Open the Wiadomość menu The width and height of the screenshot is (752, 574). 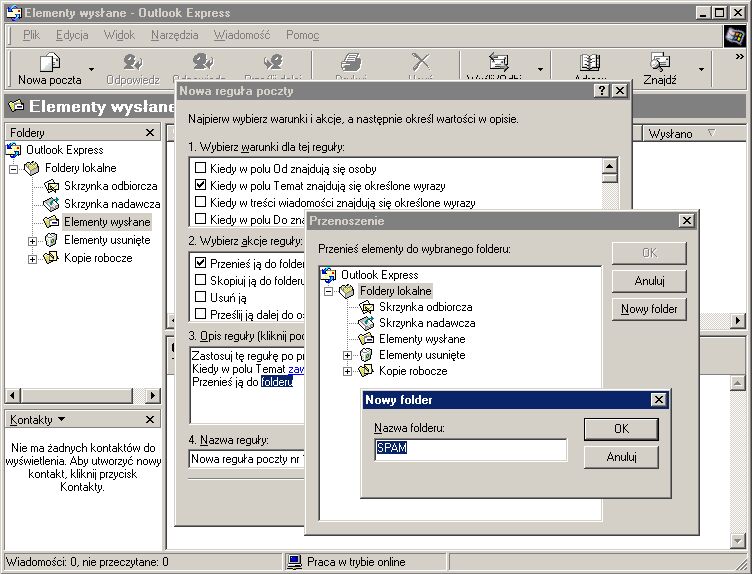pyautogui.click(x=242, y=35)
